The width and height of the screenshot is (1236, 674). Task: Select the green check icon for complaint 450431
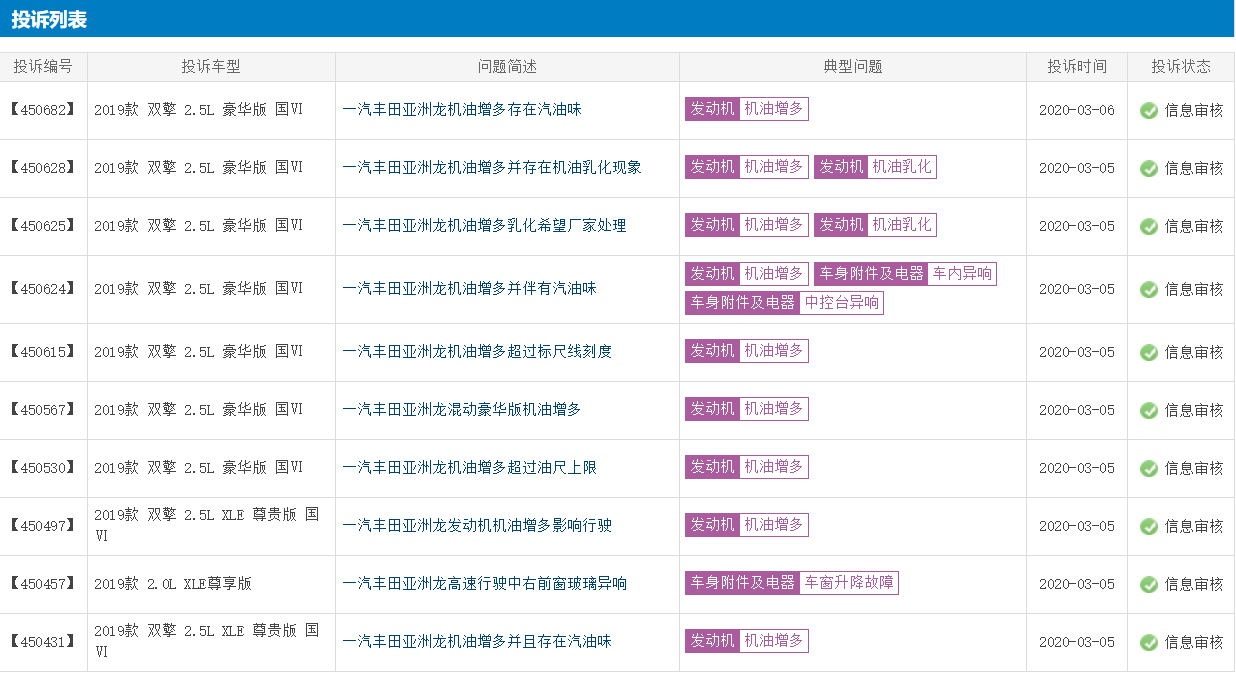pyautogui.click(x=1149, y=642)
